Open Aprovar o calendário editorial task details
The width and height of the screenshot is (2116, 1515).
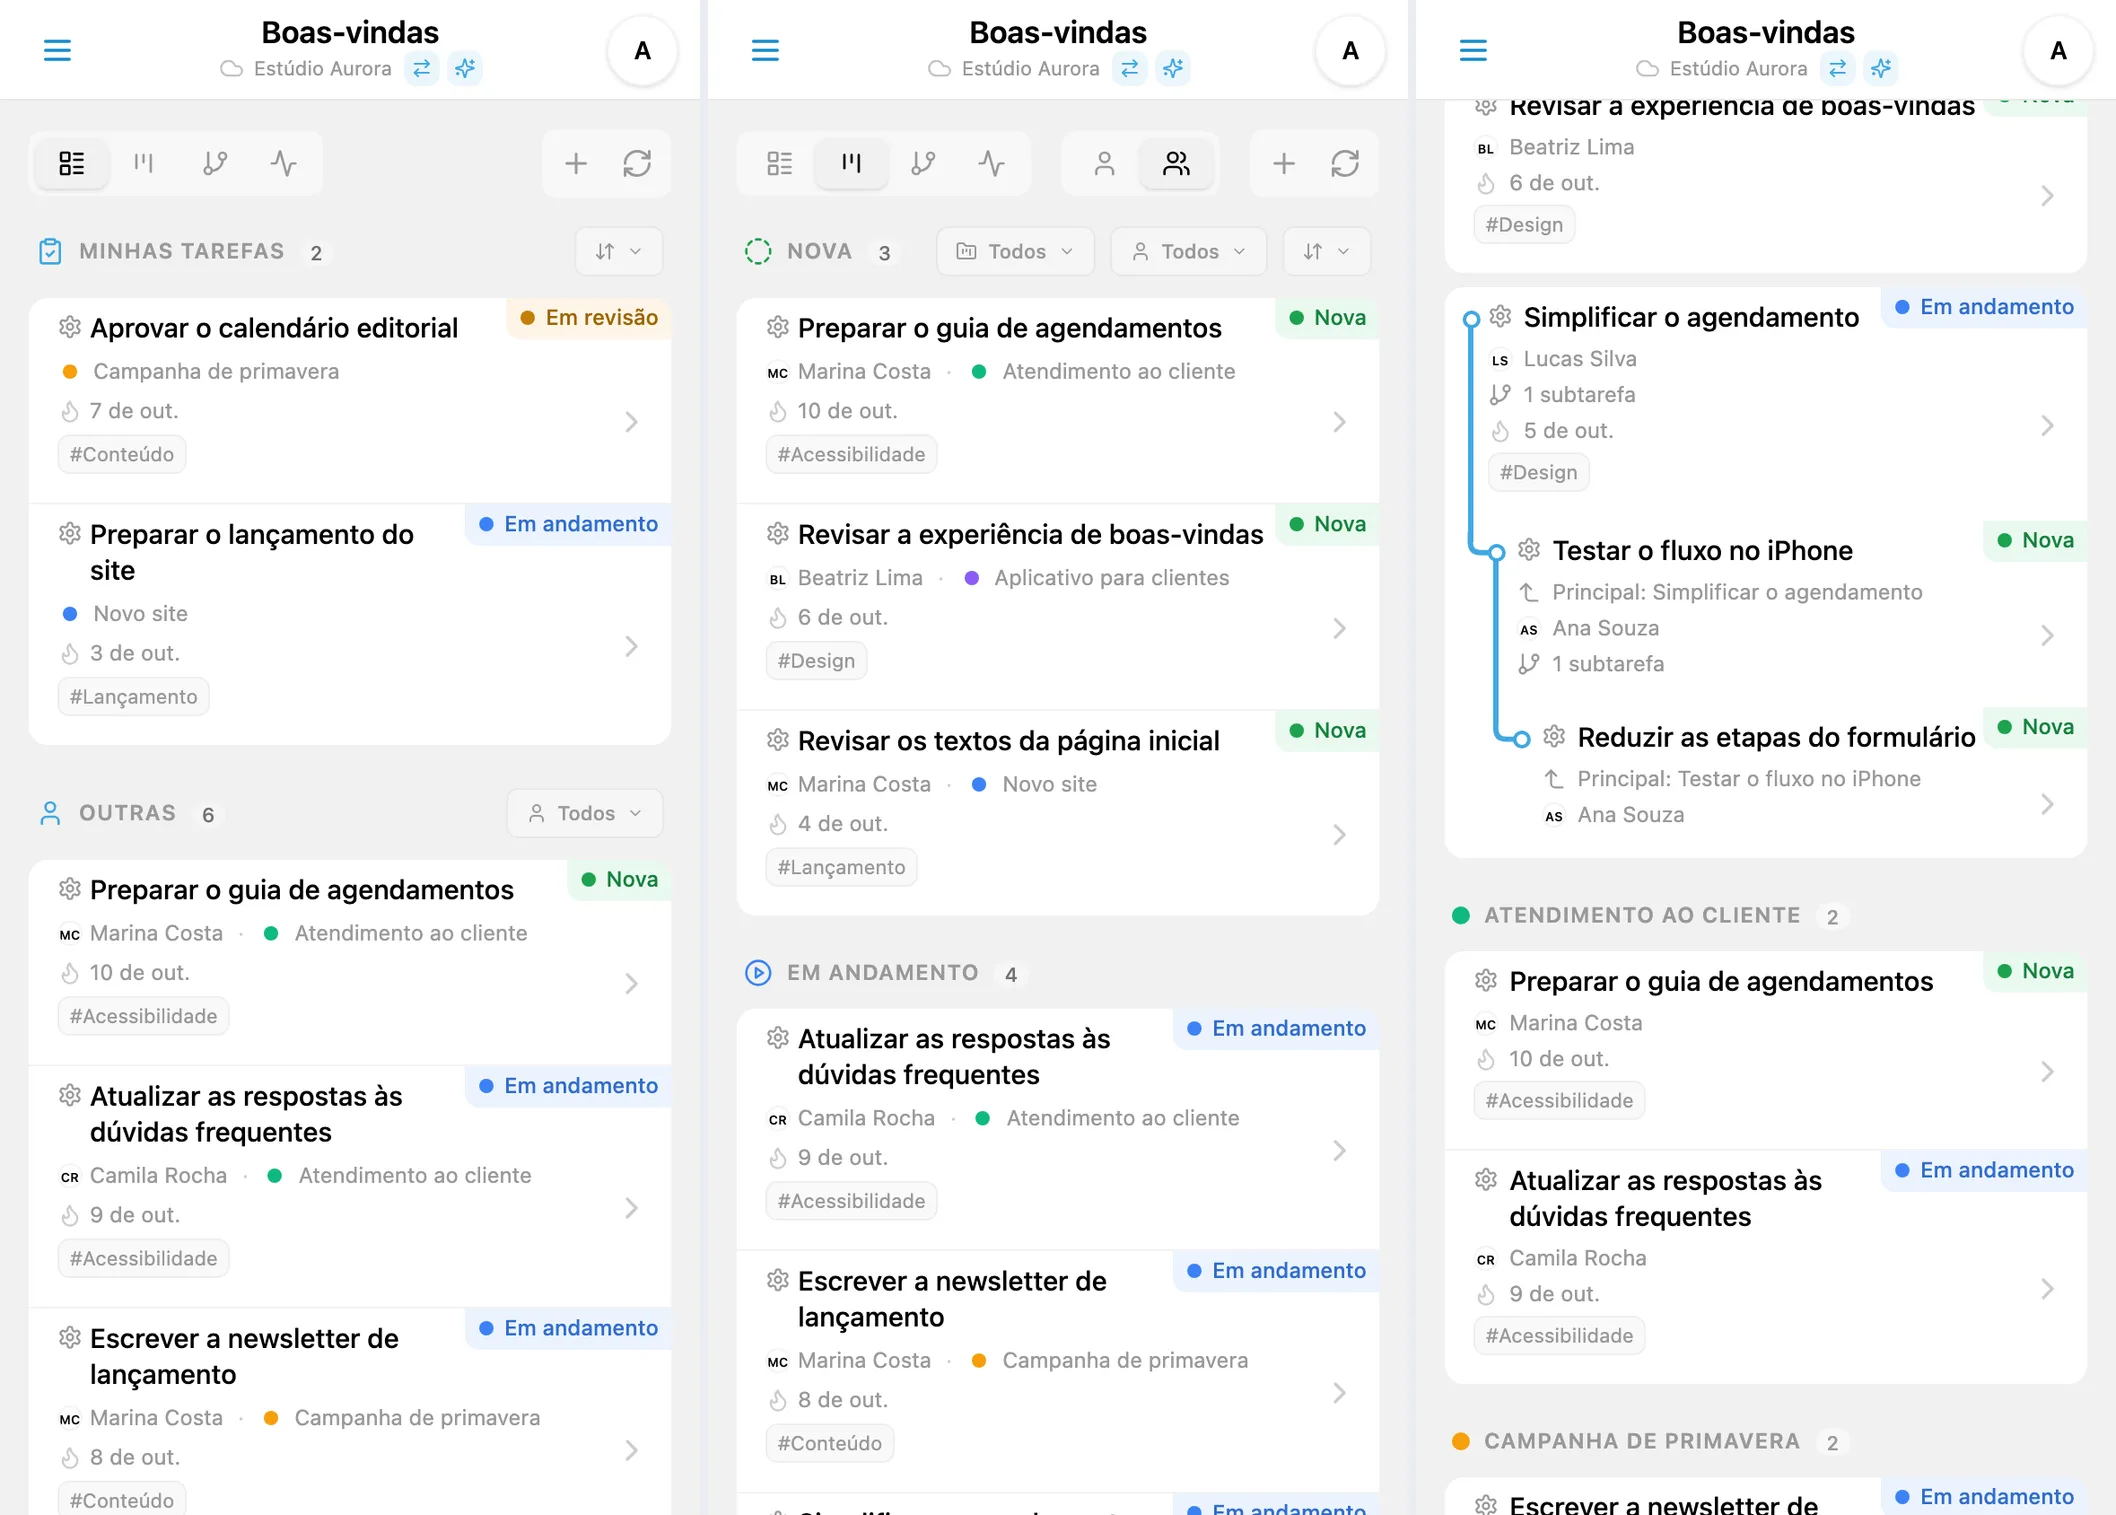pos(350,400)
